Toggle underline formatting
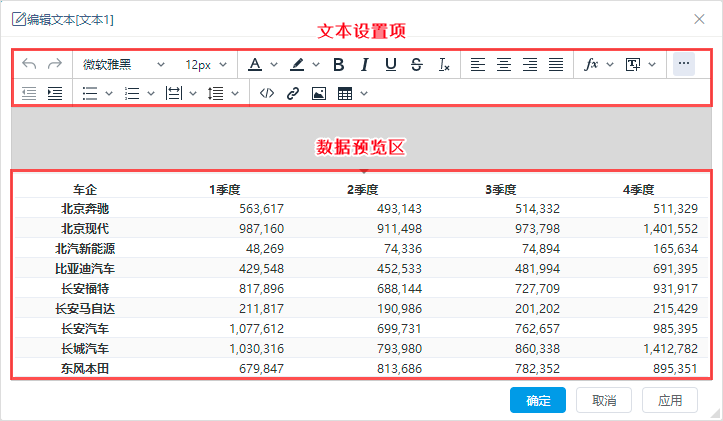Viewport: 723px width, 421px height. (x=391, y=65)
